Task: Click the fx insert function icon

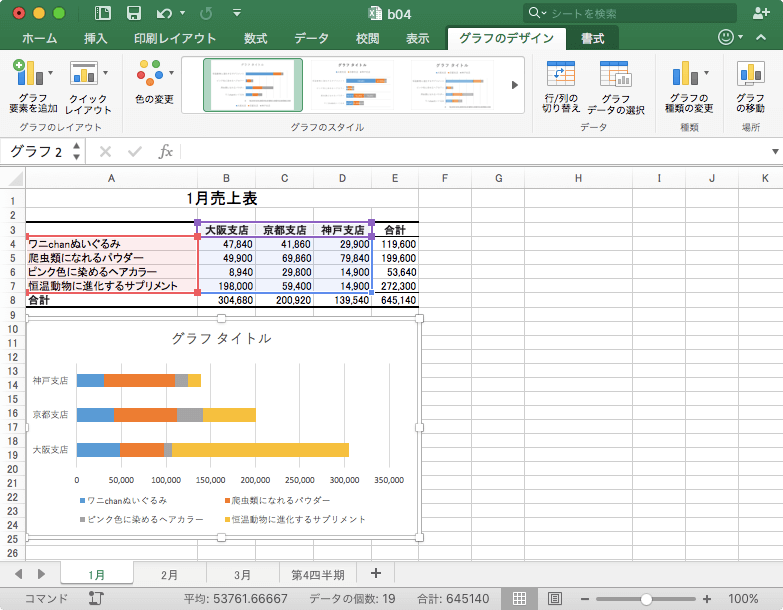Action: (165, 151)
